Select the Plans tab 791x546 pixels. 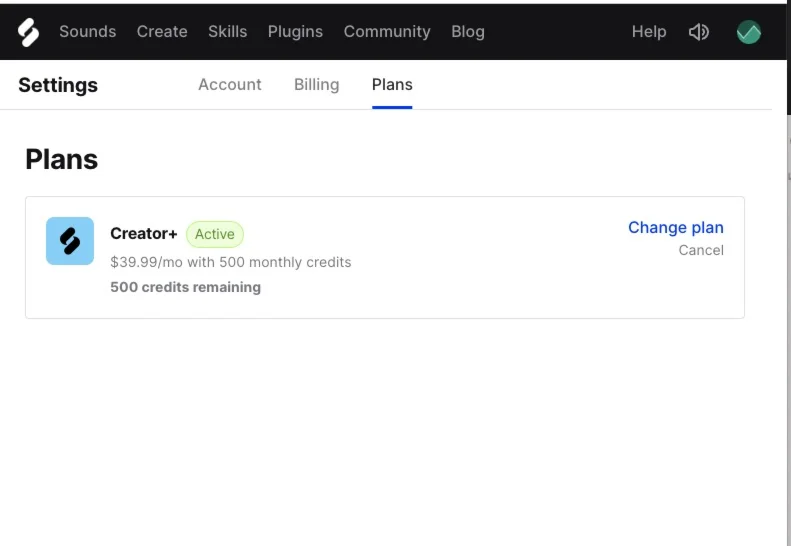coord(392,85)
